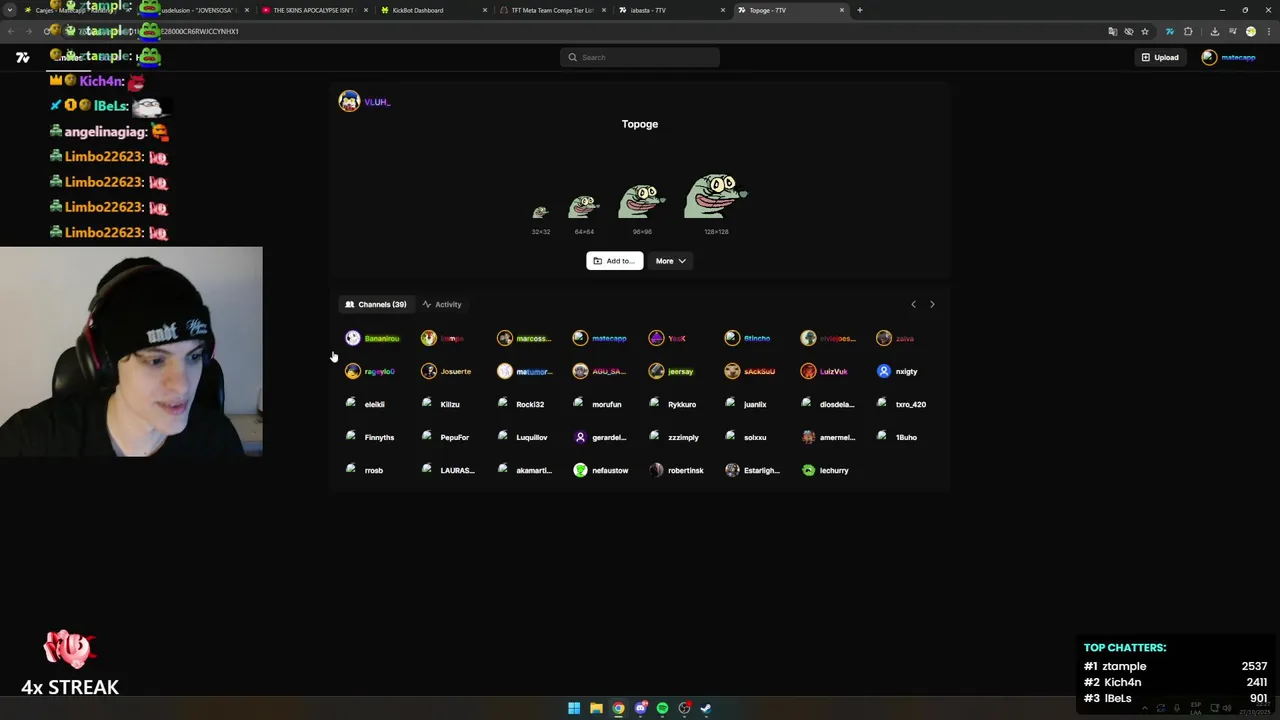
Task: Switch to the Channels (39) tab
Action: tap(376, 304)
